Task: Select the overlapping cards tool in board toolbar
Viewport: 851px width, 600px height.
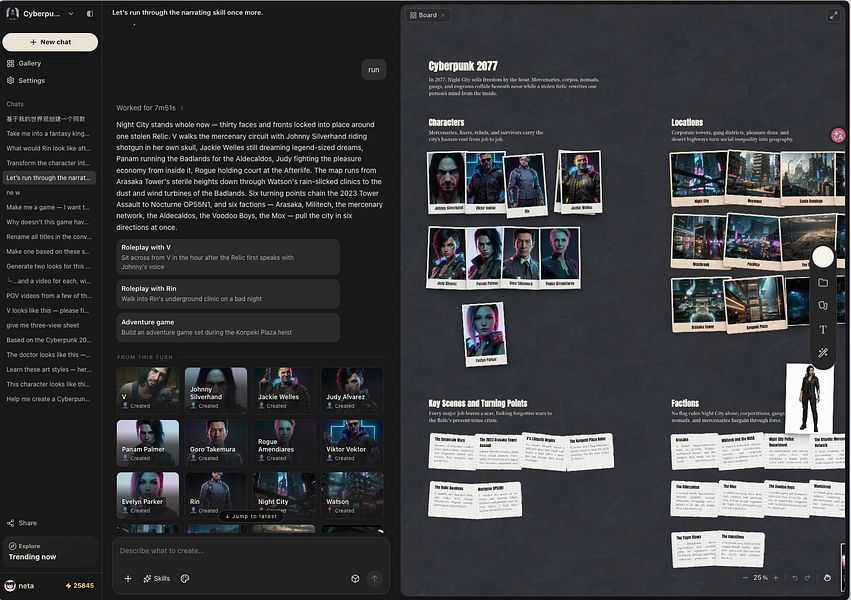Action: click(823, 305)
